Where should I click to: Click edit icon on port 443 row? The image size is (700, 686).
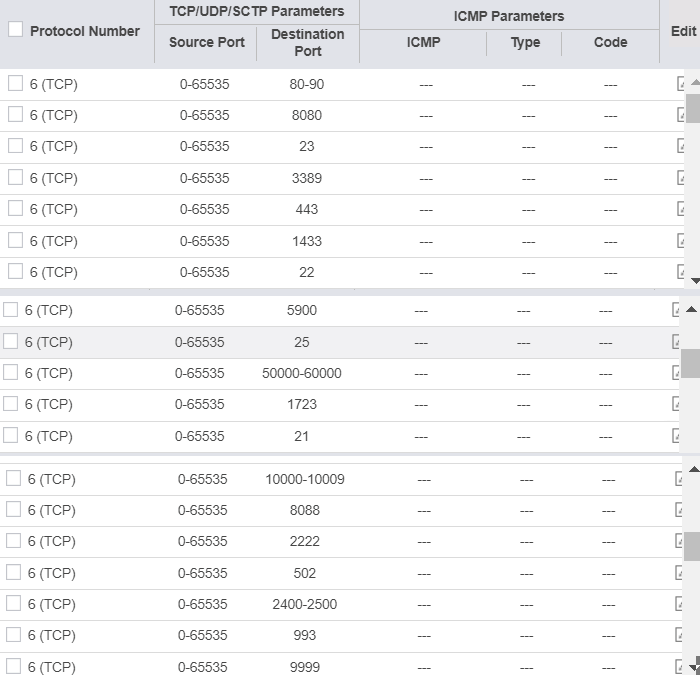[681, 209]
